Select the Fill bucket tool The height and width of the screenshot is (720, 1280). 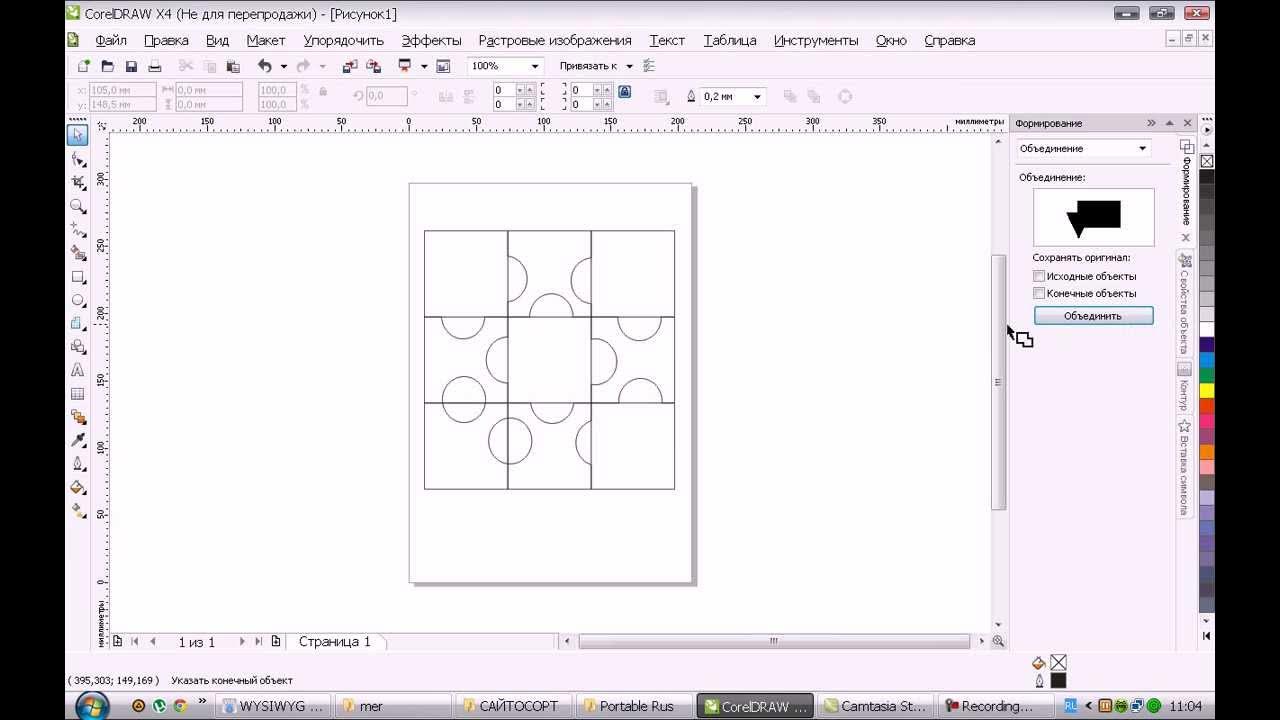tap(78, 487)
